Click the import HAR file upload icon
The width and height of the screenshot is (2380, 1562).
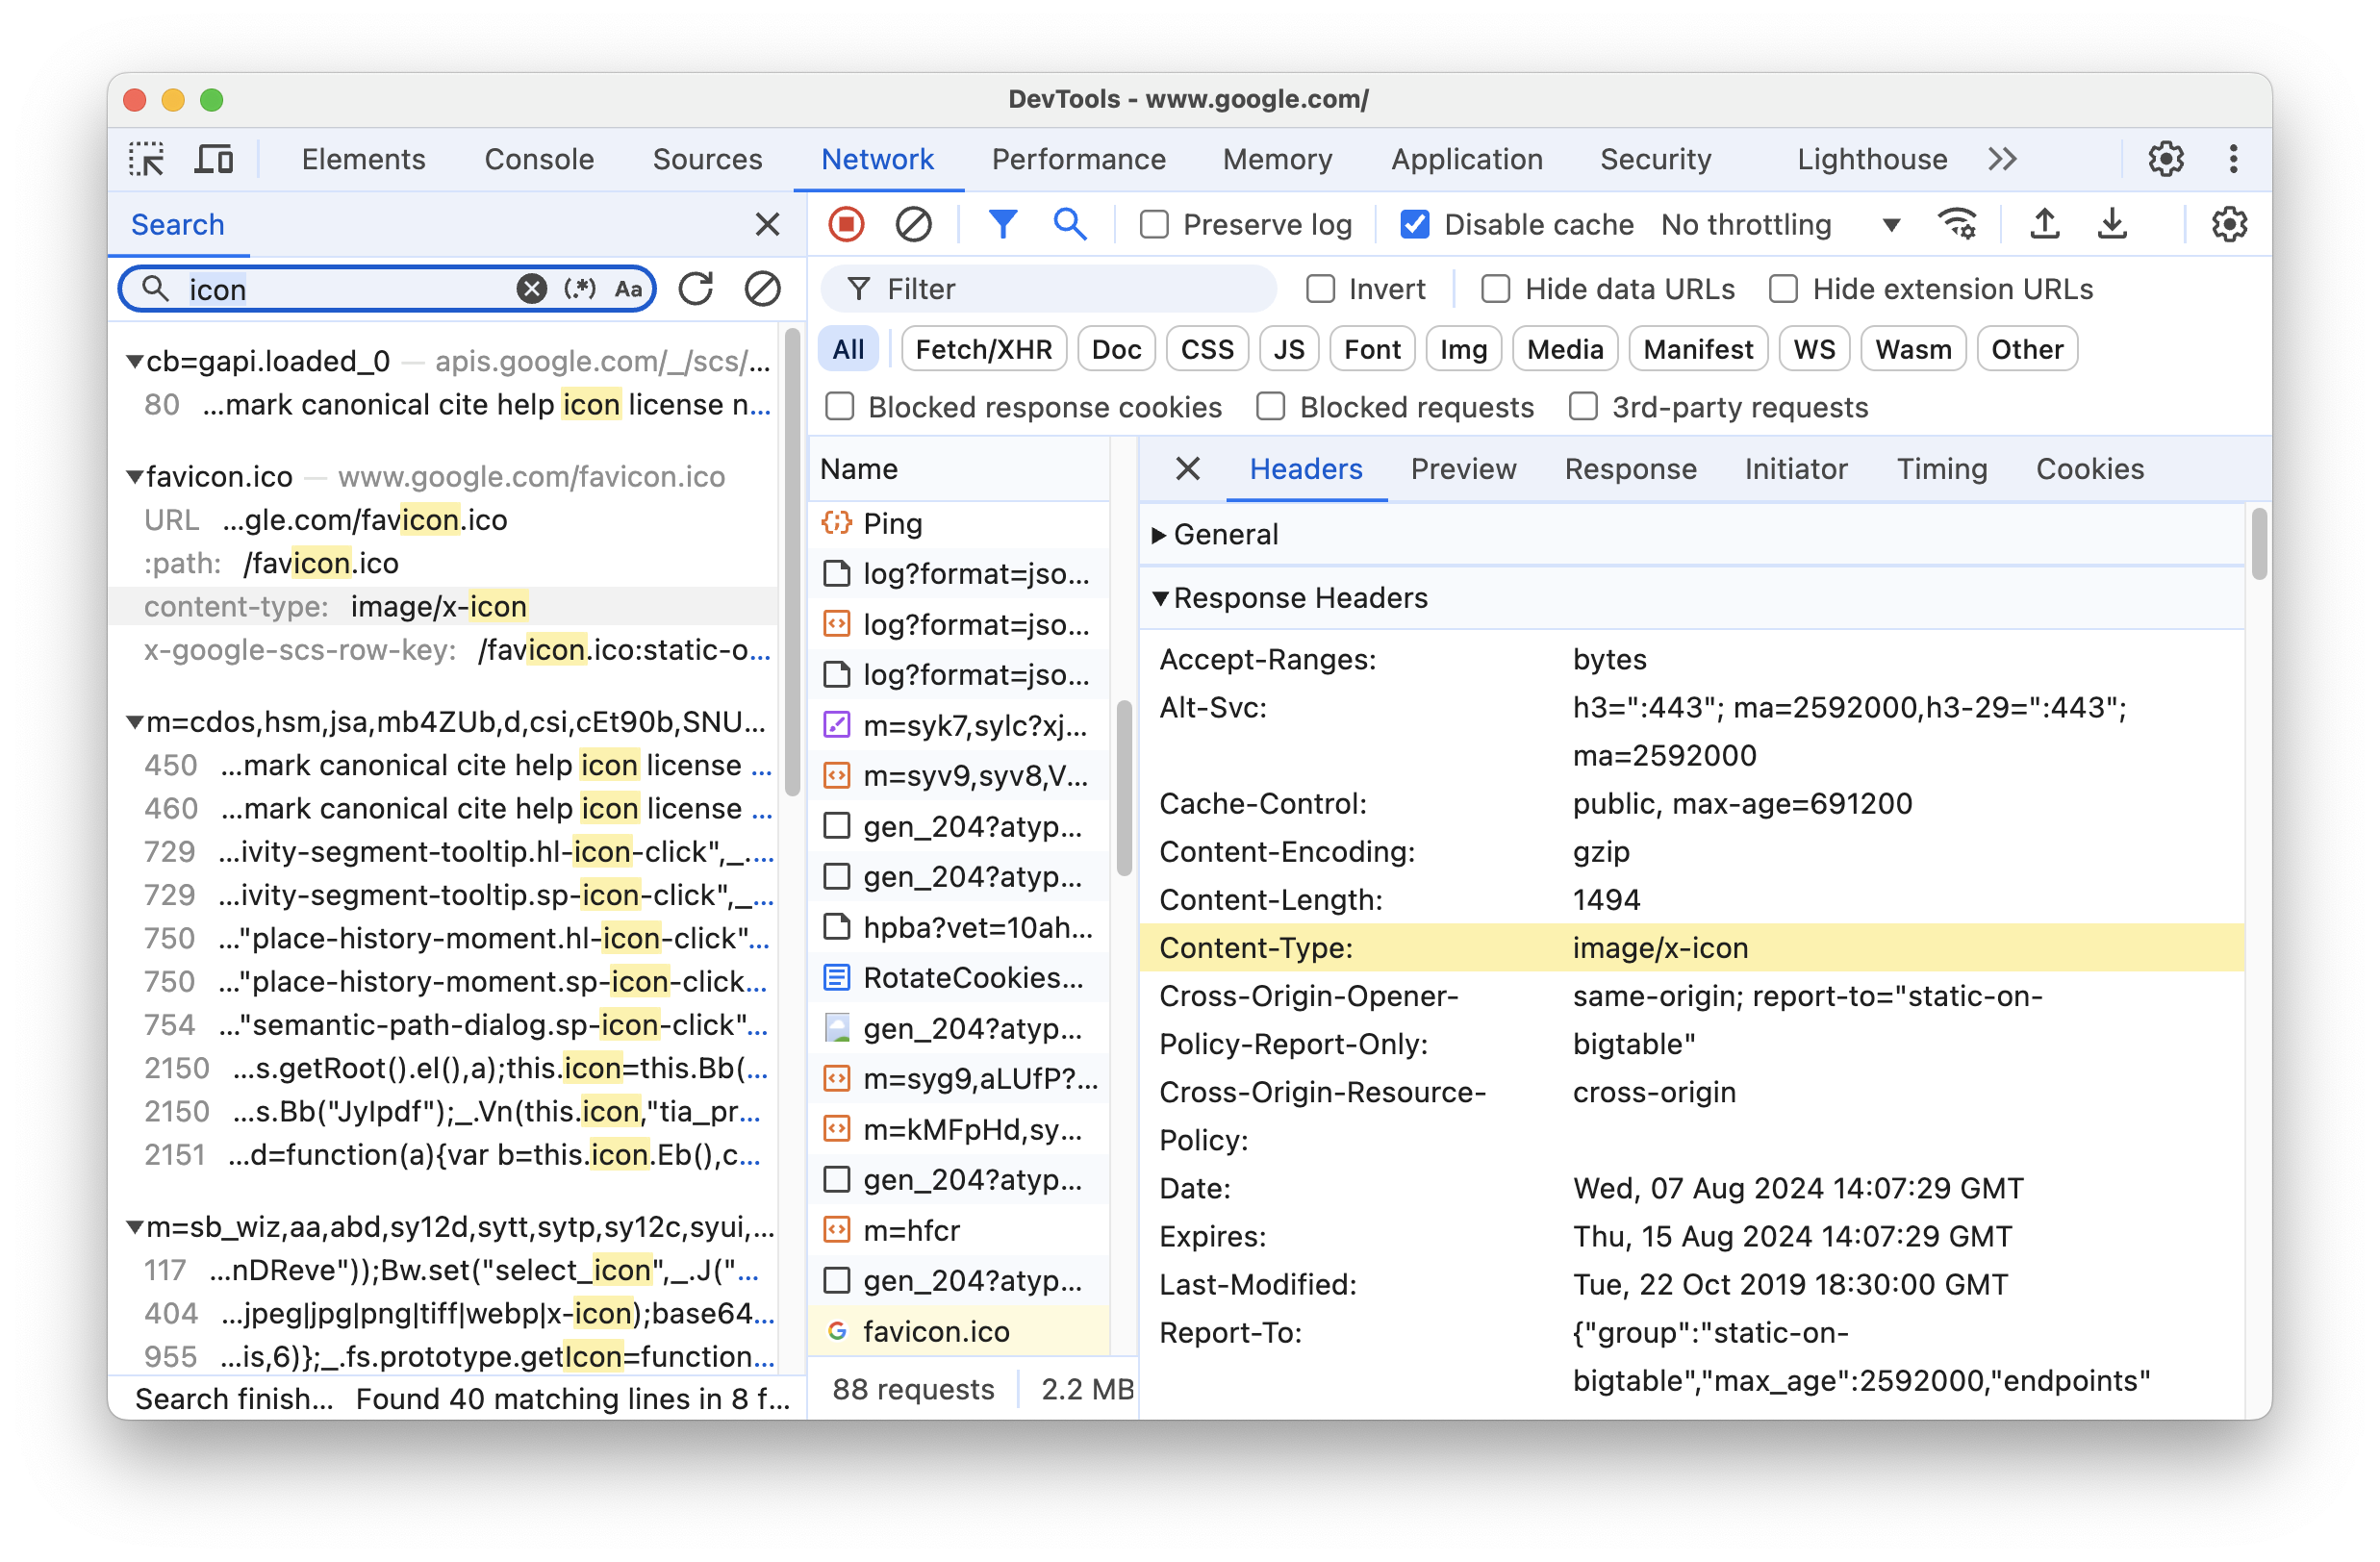pos(2045,221)
